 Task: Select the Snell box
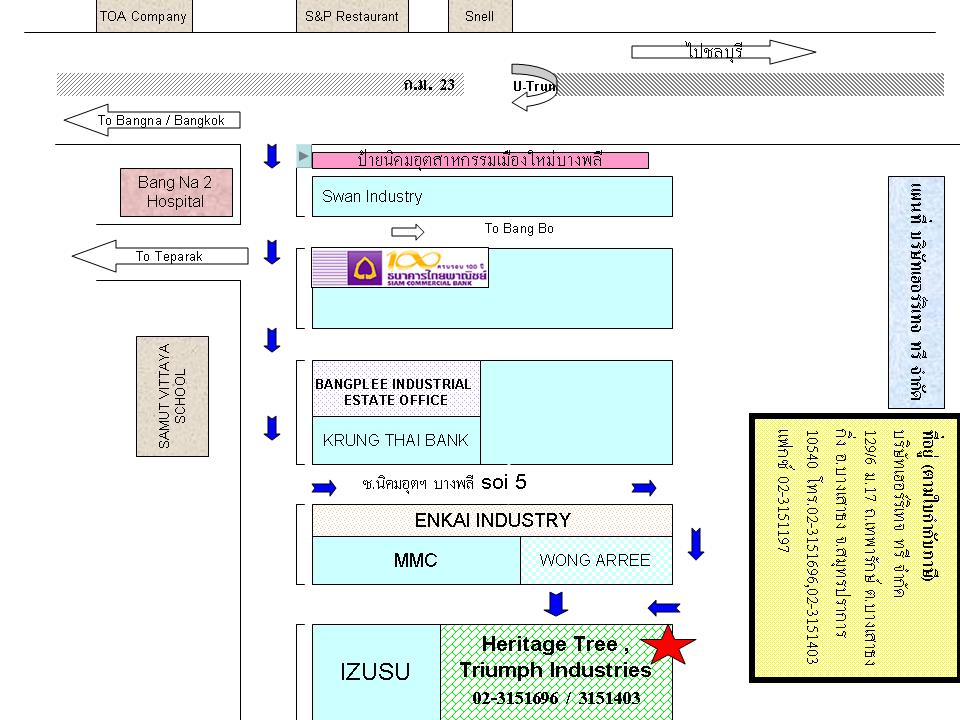click(480, 16)
